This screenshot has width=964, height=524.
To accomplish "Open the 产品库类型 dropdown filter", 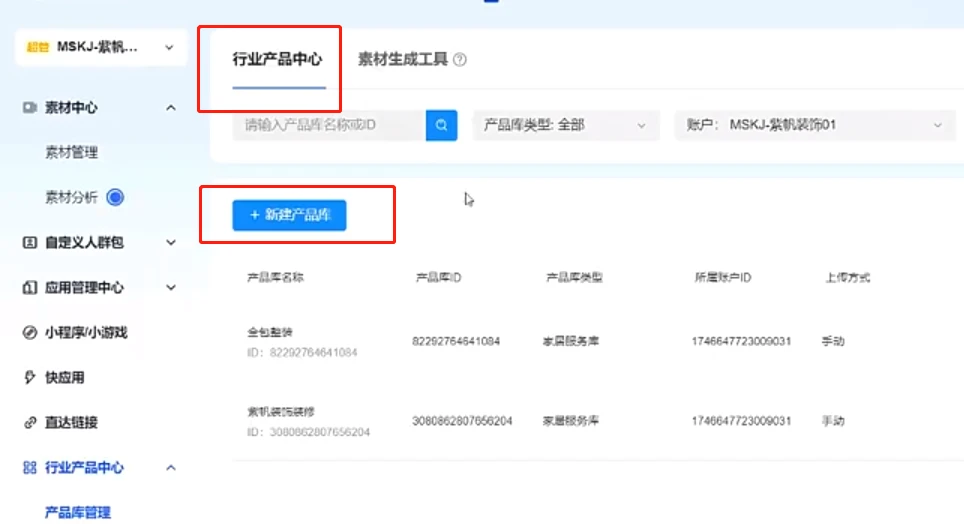I will [x=565, y=125].
